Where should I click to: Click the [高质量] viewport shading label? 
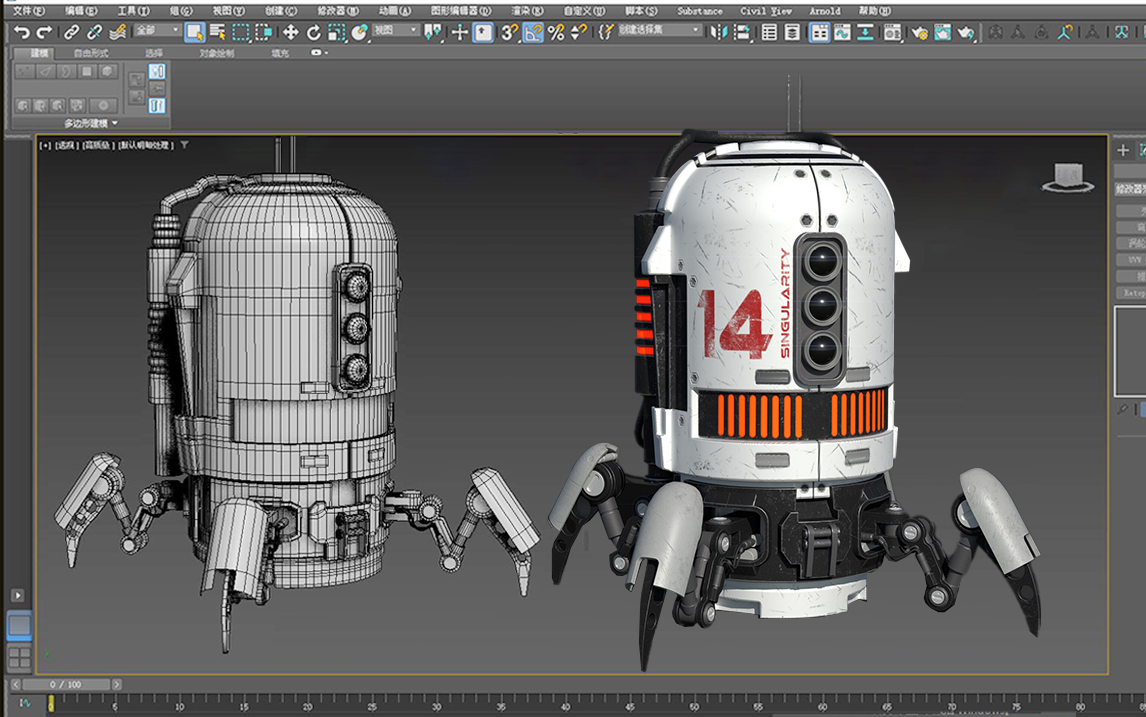[98, 145]
